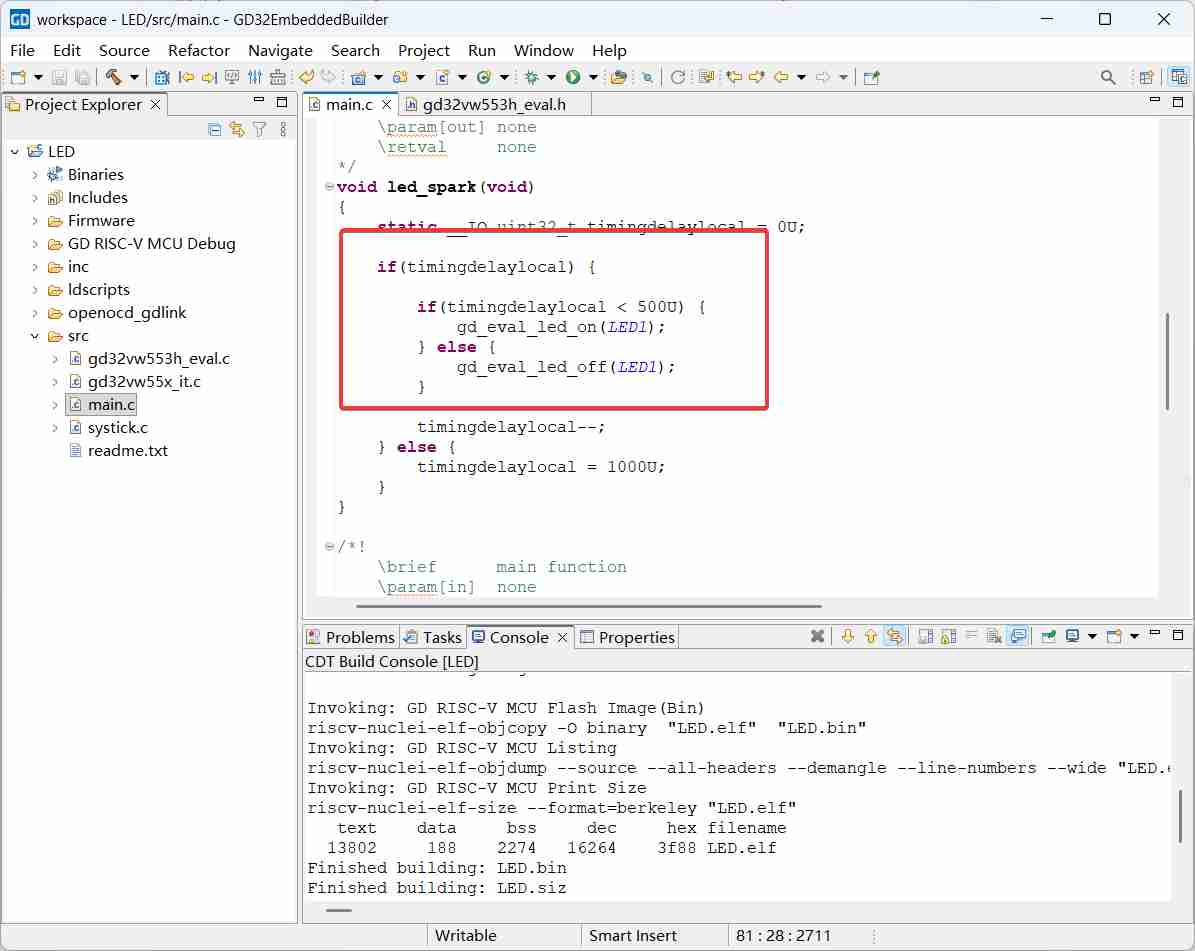Click the Debug bug icon in toolbar

[x=532, y=77]
